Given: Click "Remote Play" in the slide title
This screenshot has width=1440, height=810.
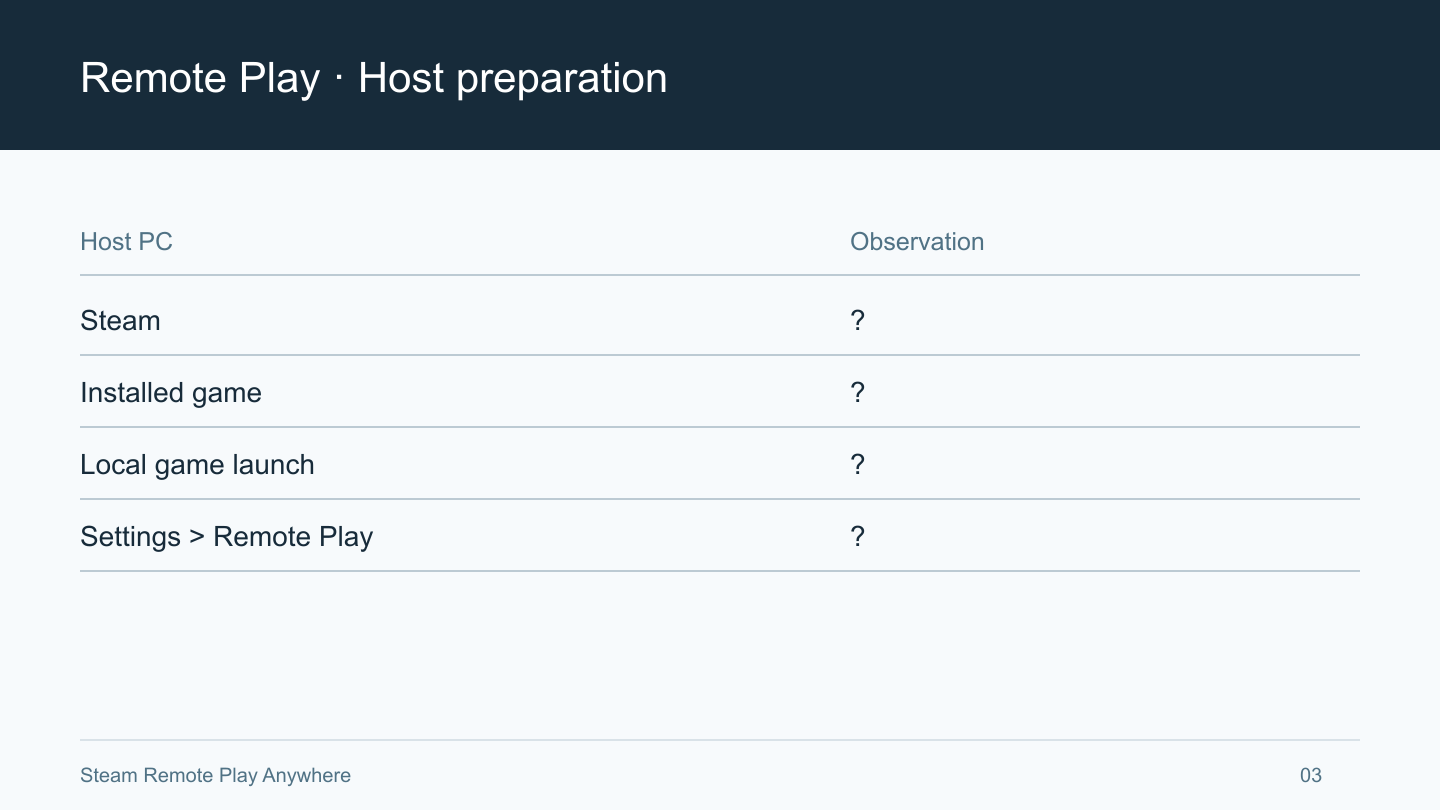Looking at the screenshot, I should click(200, 79).
